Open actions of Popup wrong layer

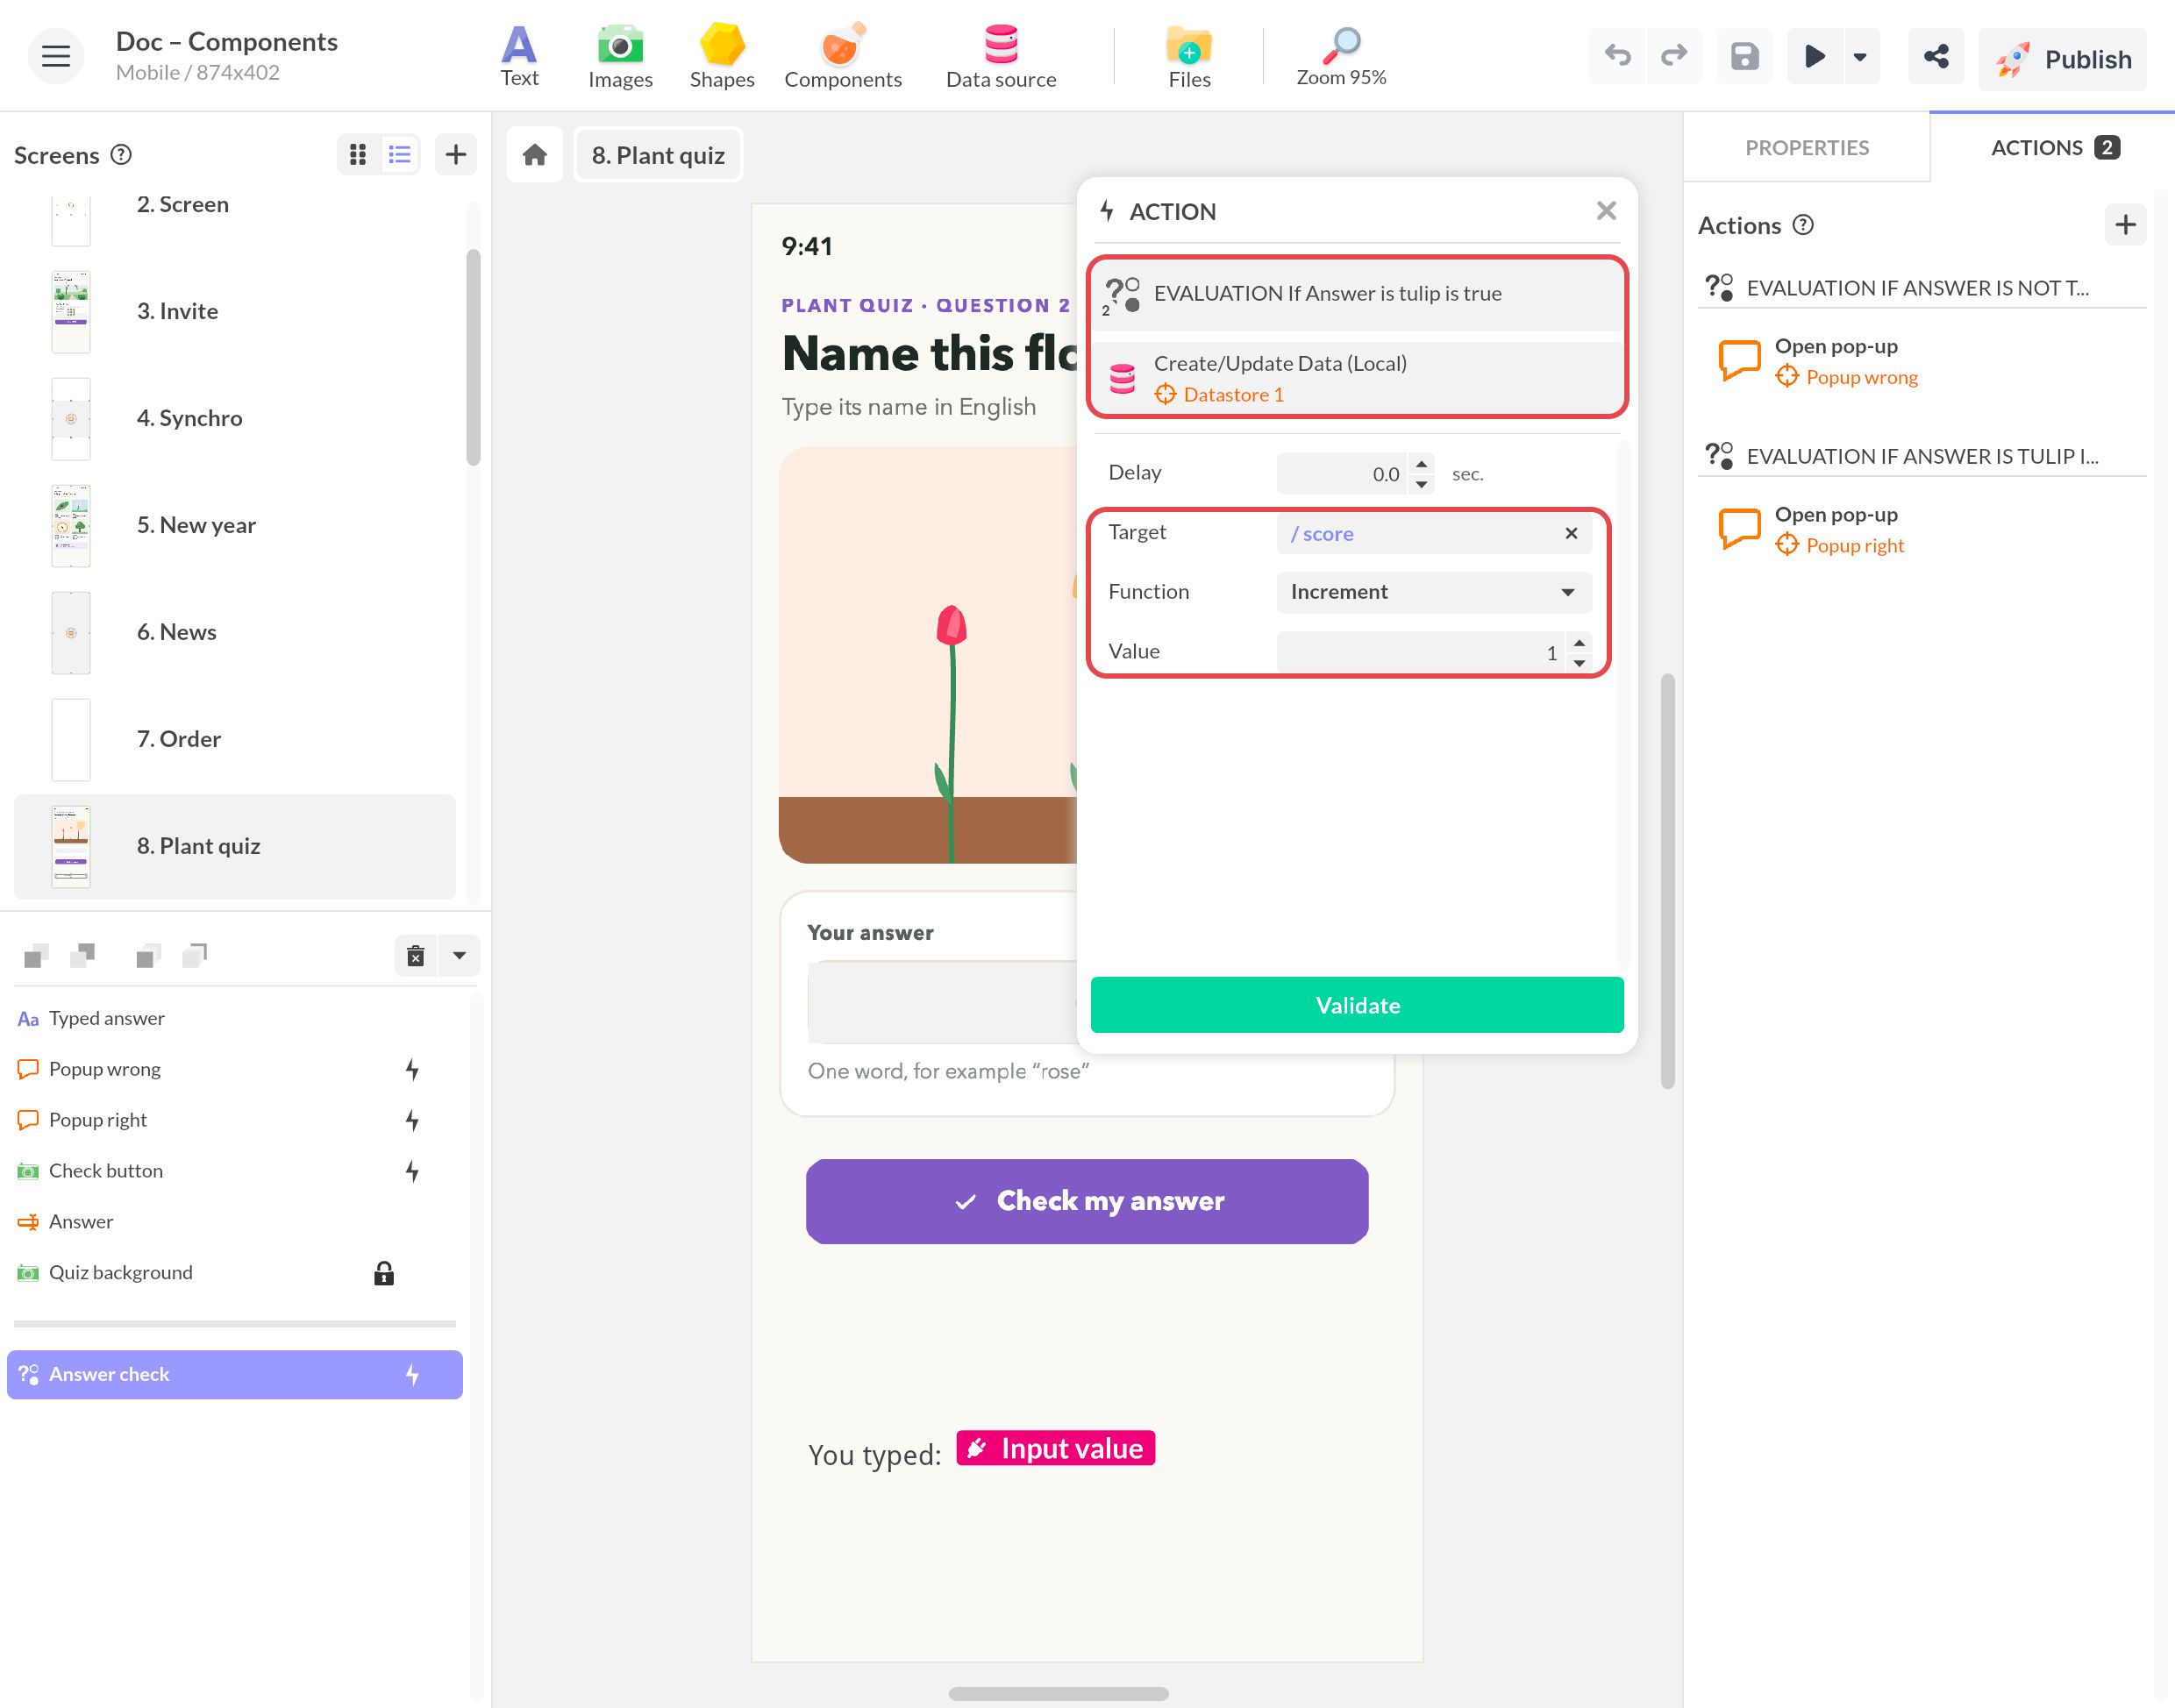(x=412, y=1070)
